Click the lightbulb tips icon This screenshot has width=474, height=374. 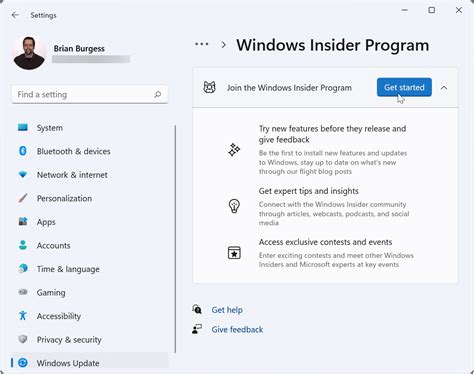[x=234, y=206]
